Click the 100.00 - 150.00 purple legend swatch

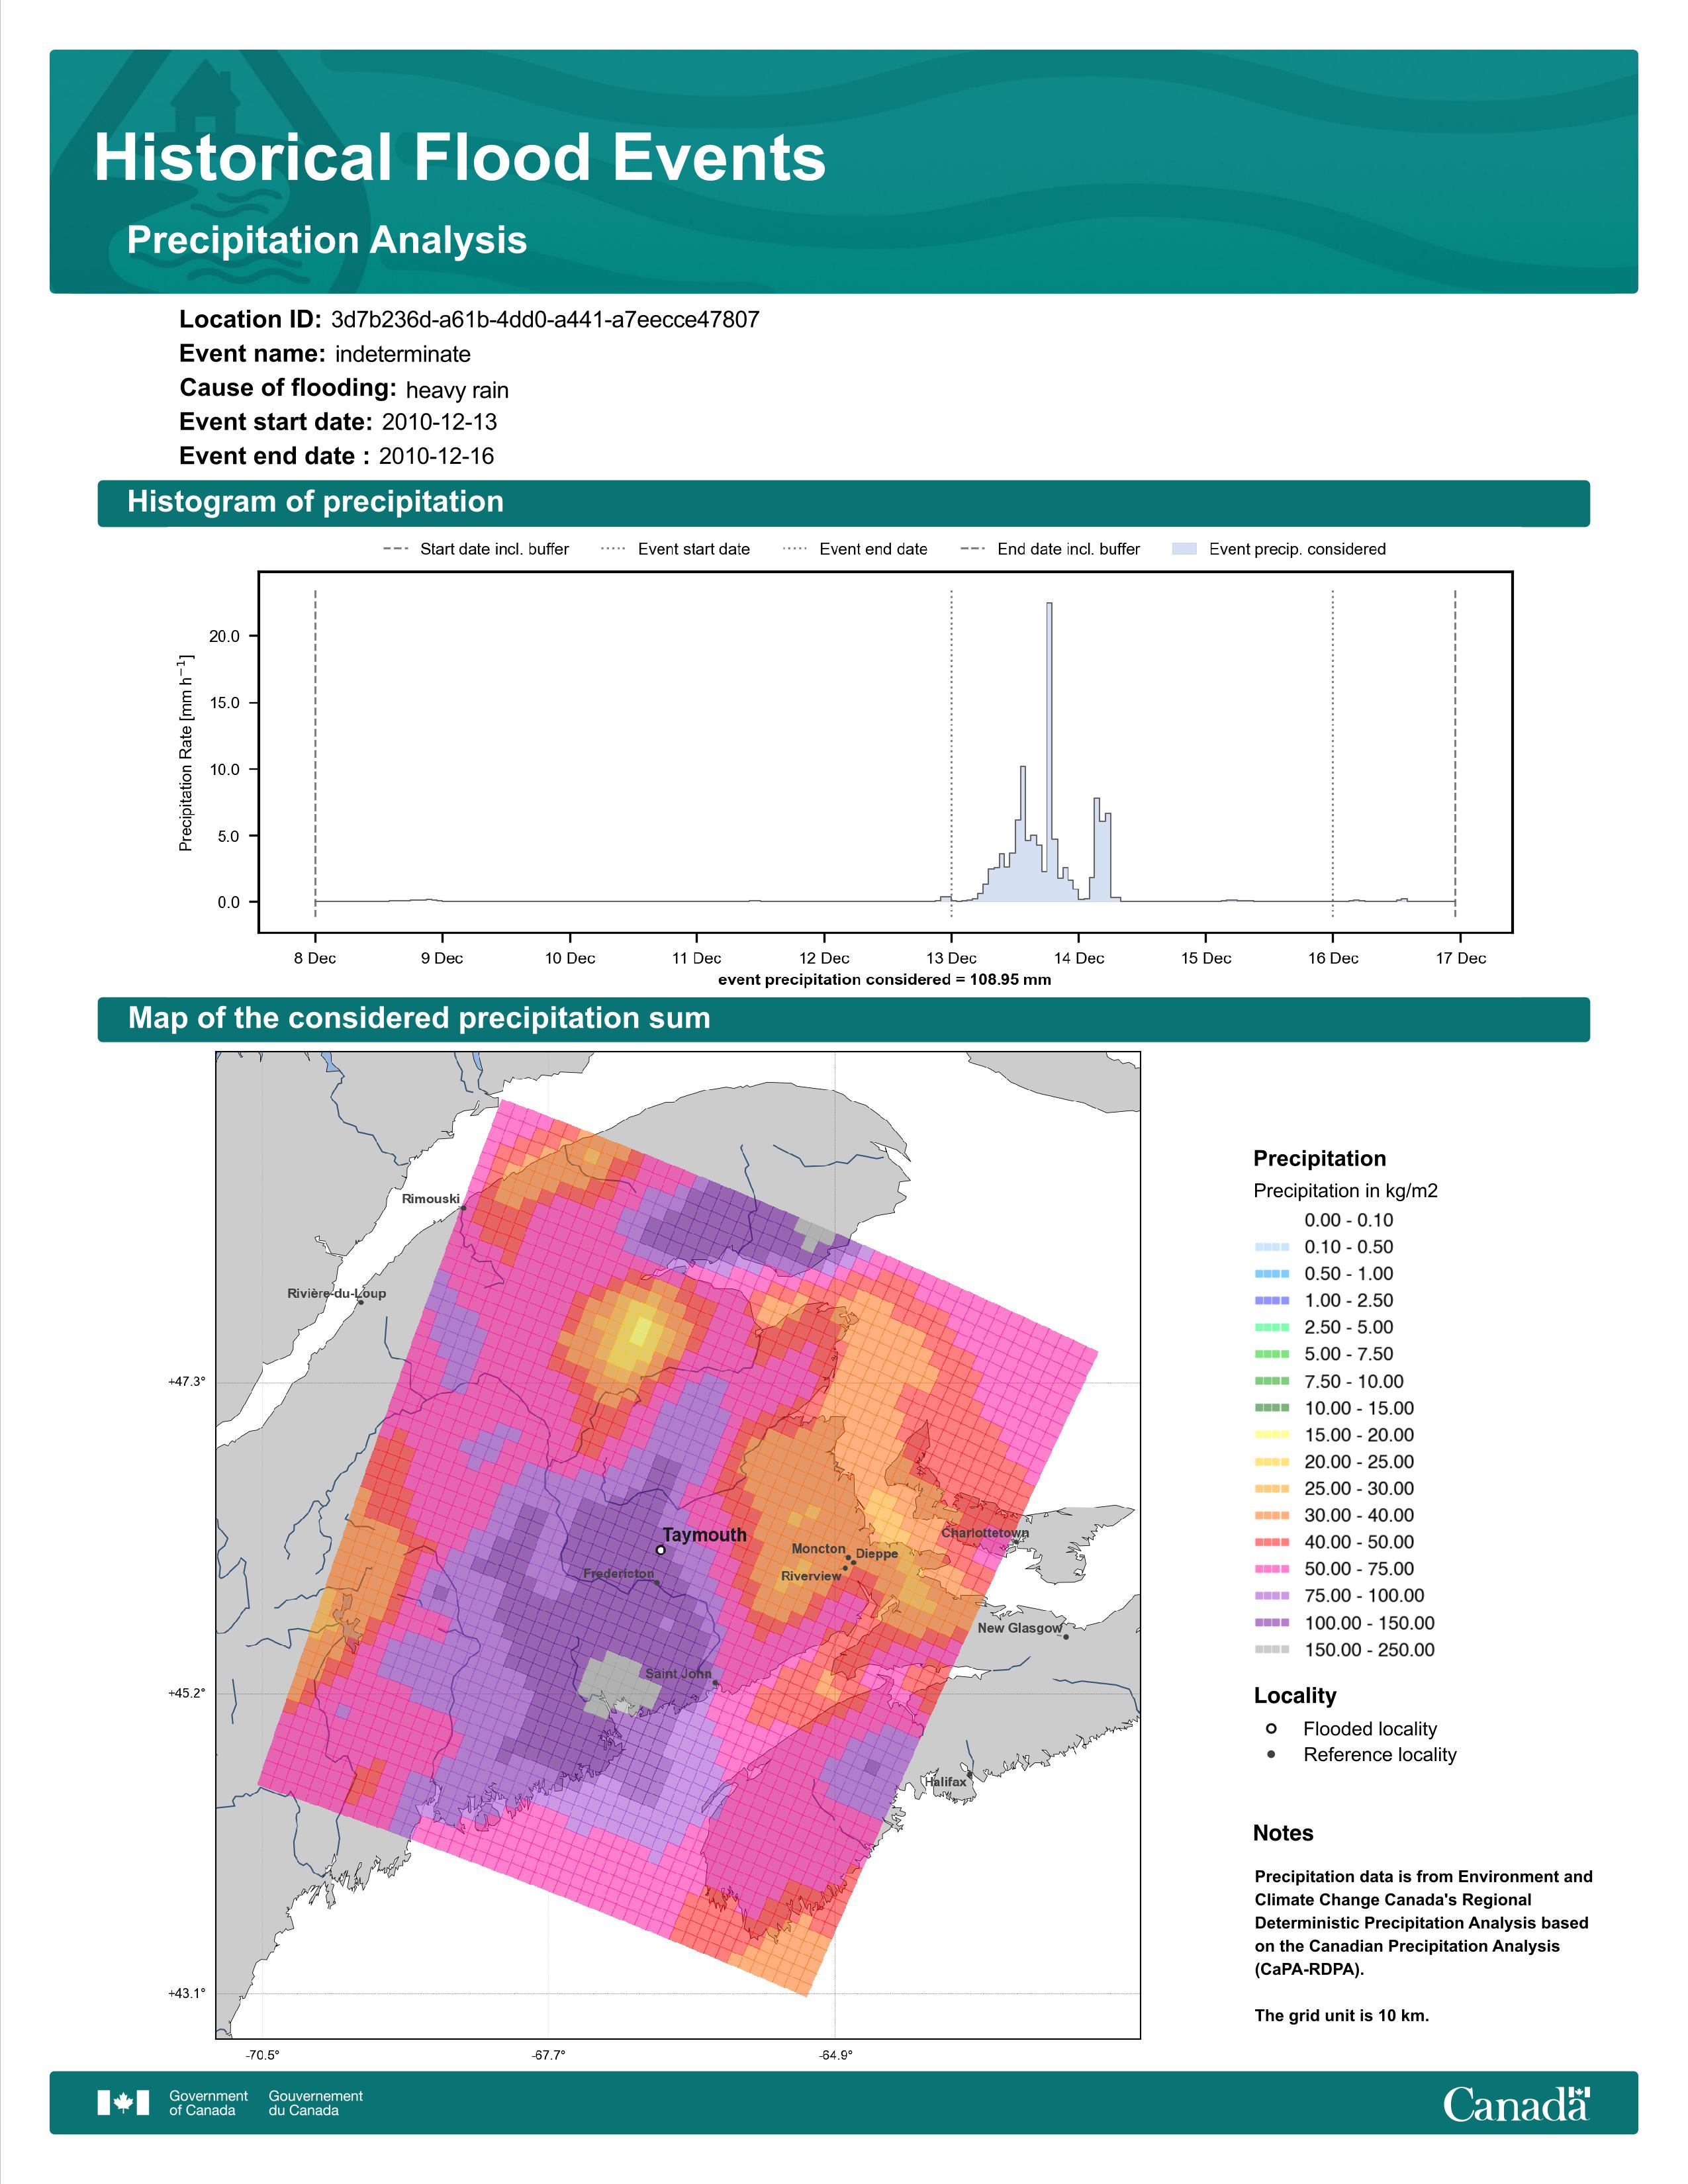[1272, 1623]
